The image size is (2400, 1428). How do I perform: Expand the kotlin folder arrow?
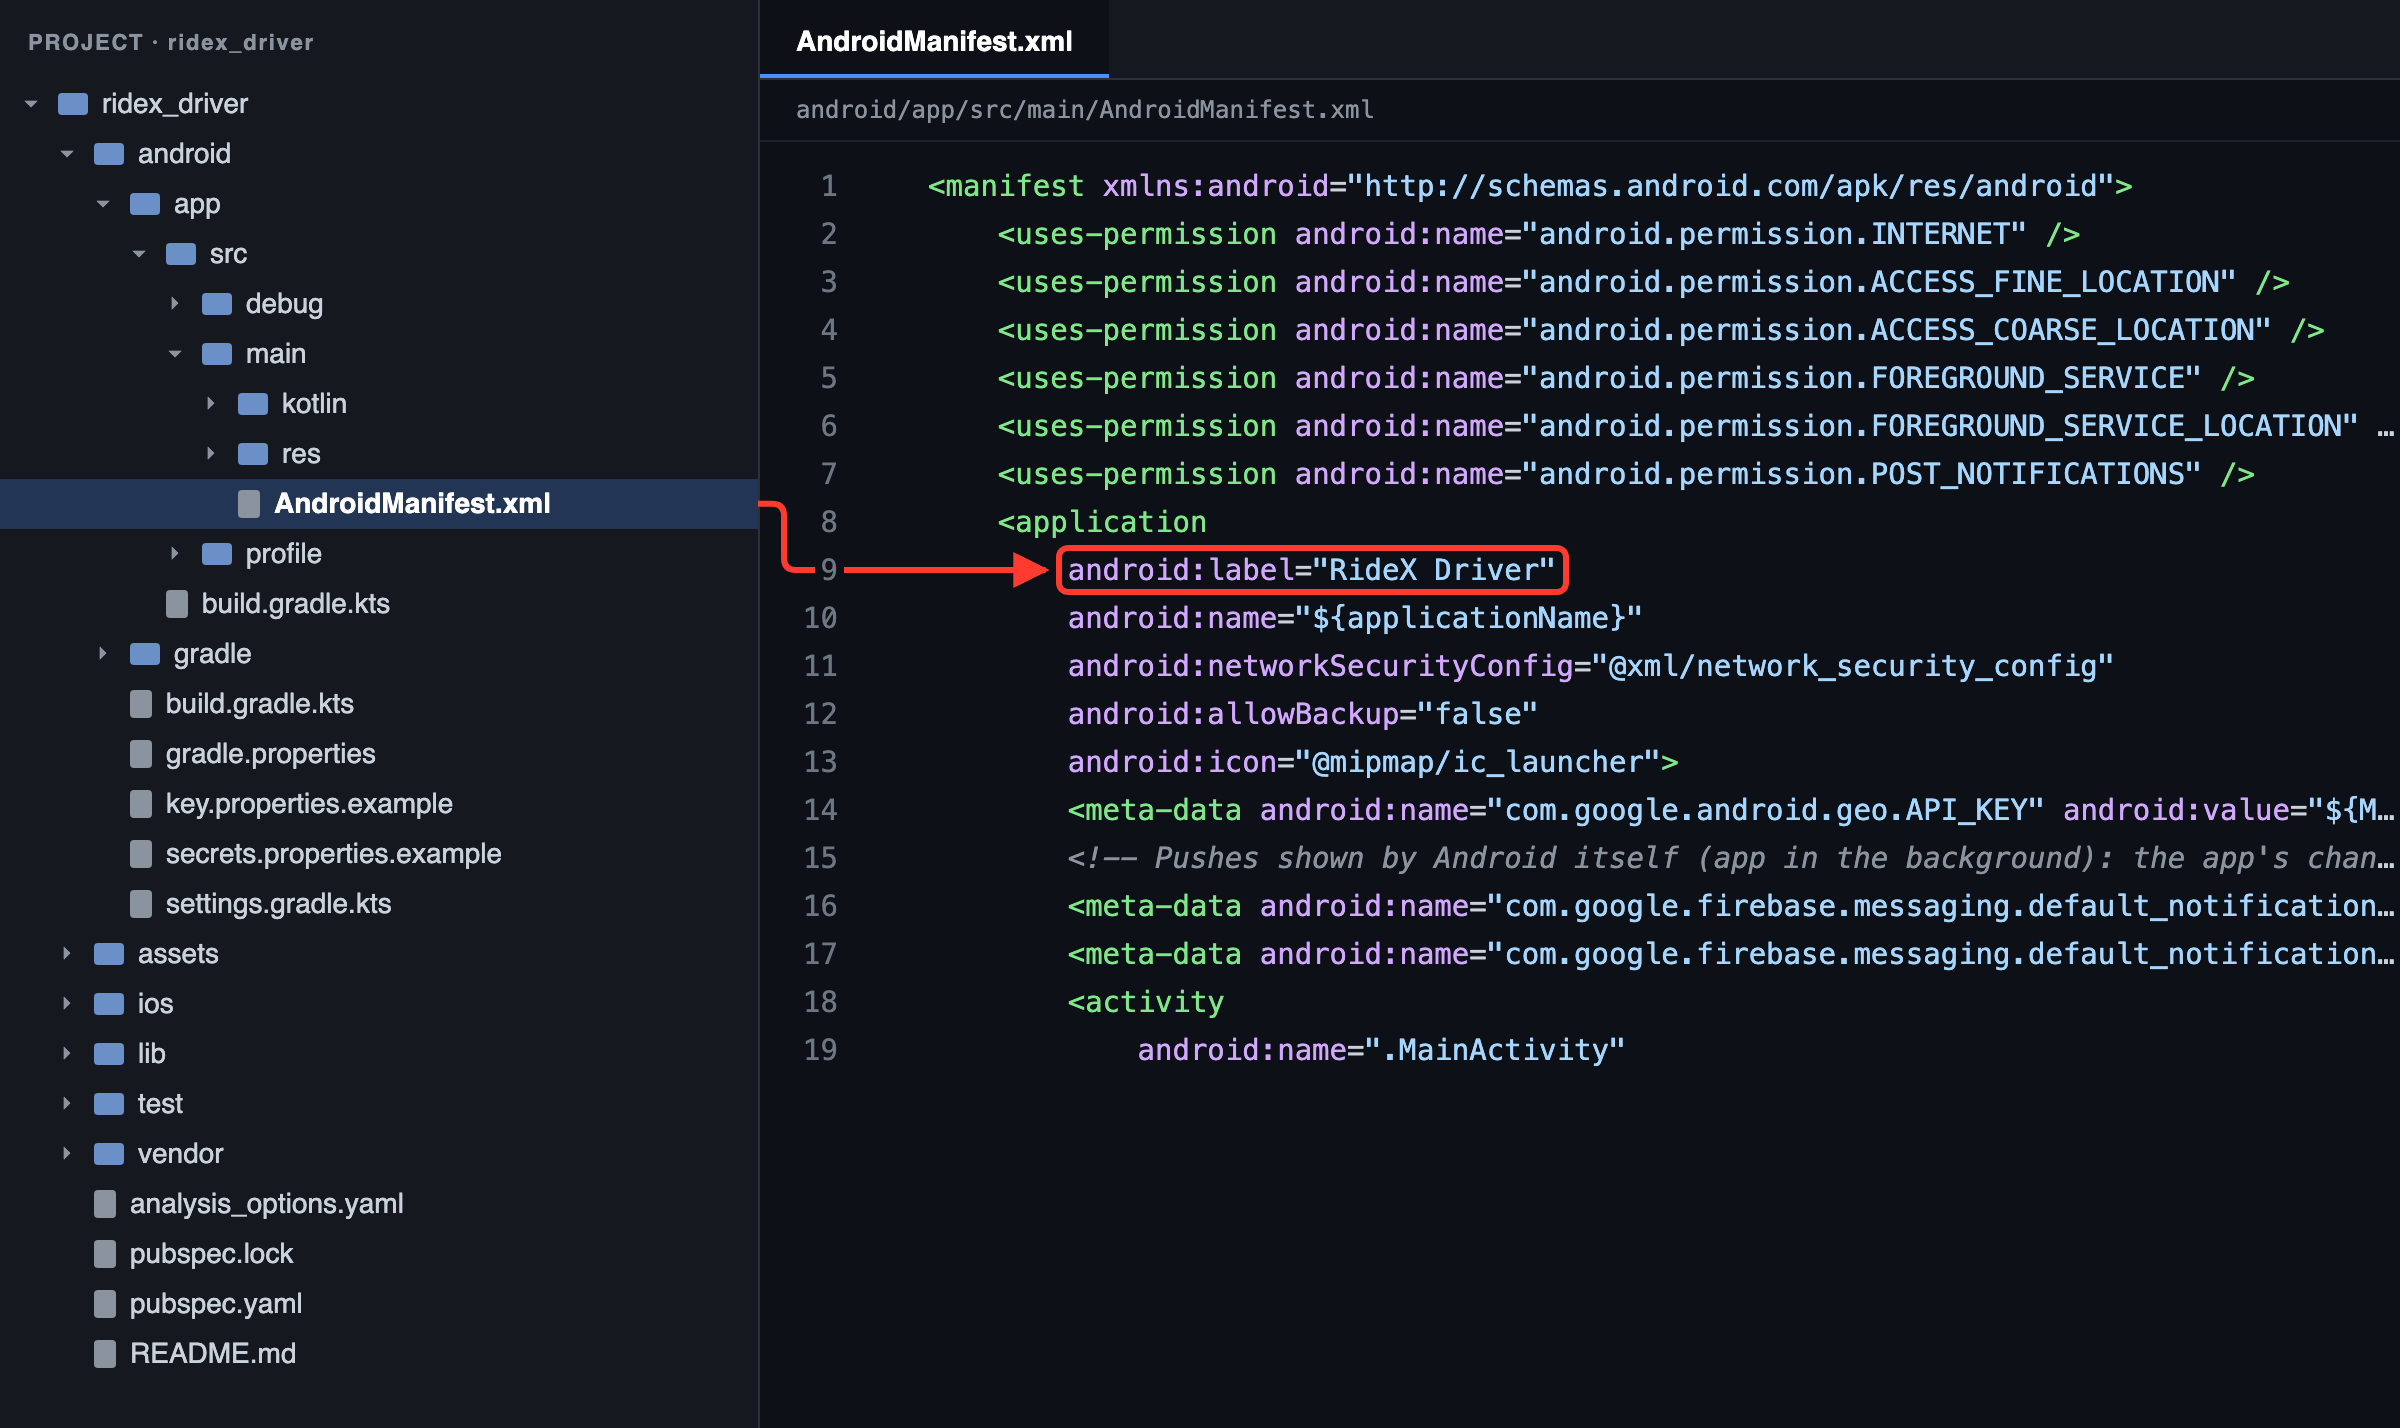click(211, 404)
